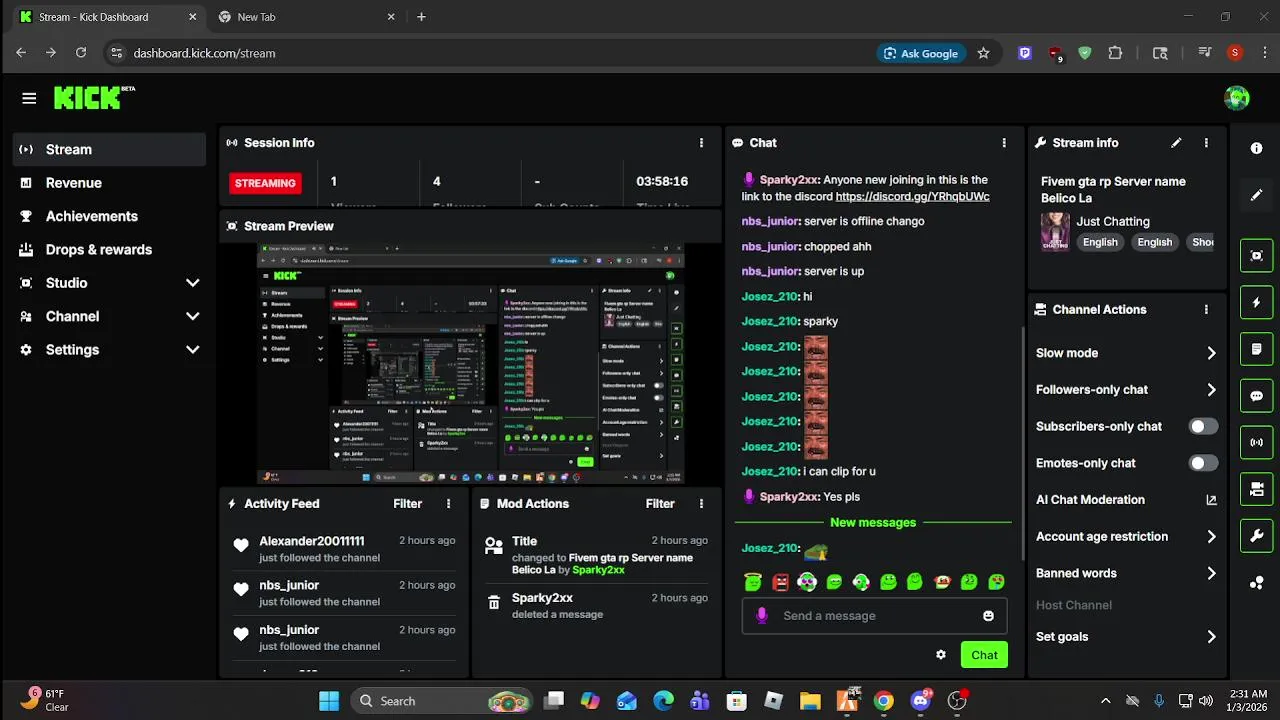The image size is (1280, 720).
Task: Toggle the stream preview rail icon
Action: (x=1257, y=255)
